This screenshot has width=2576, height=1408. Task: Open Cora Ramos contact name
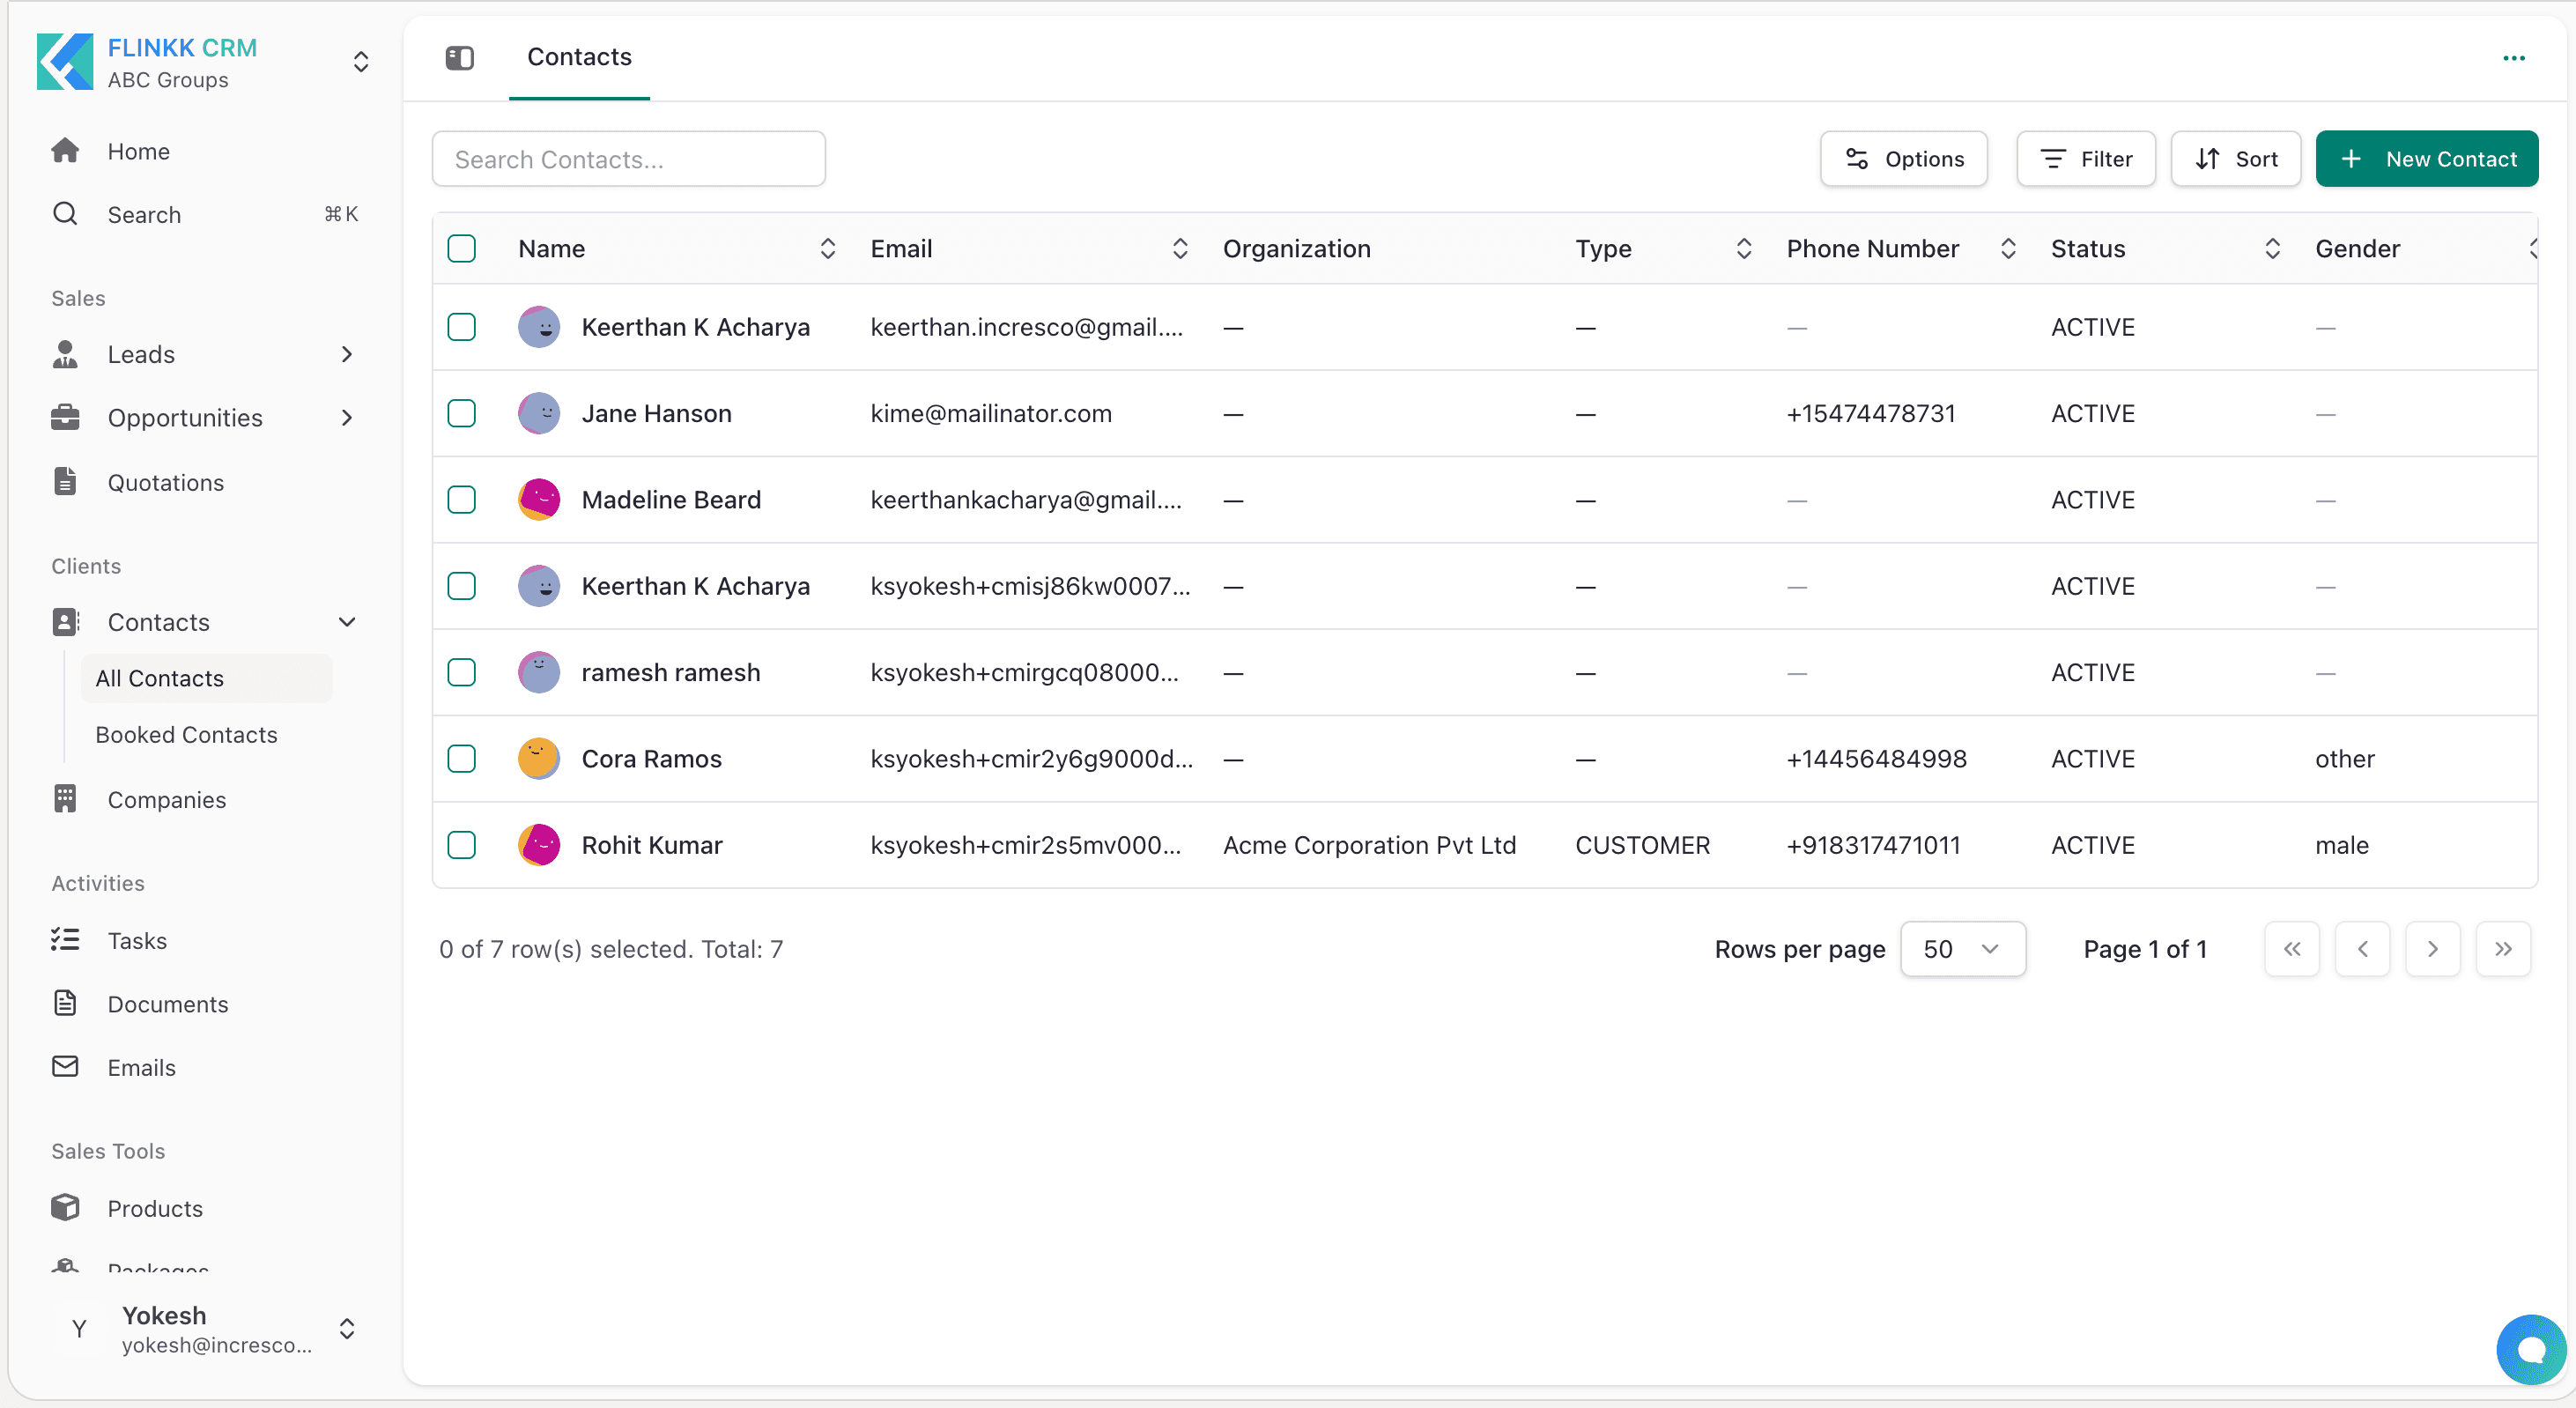point(651,758)
